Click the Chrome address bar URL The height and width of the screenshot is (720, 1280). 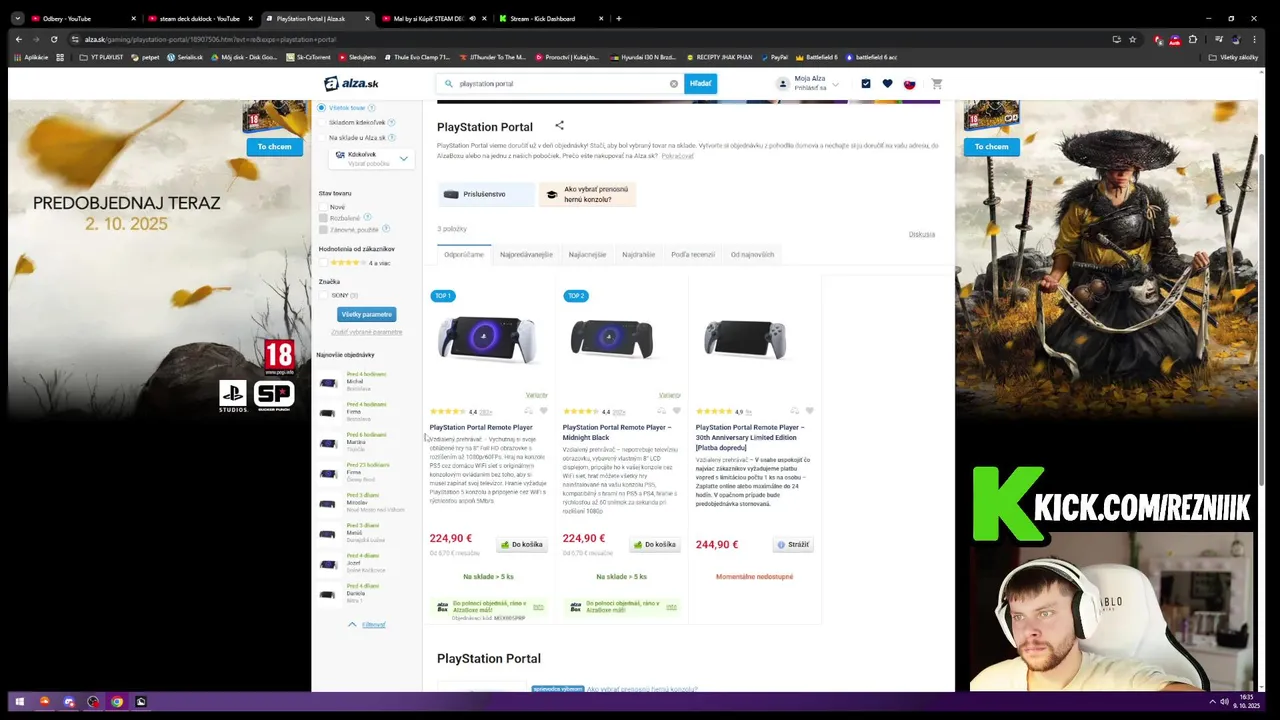coord(210,39)
